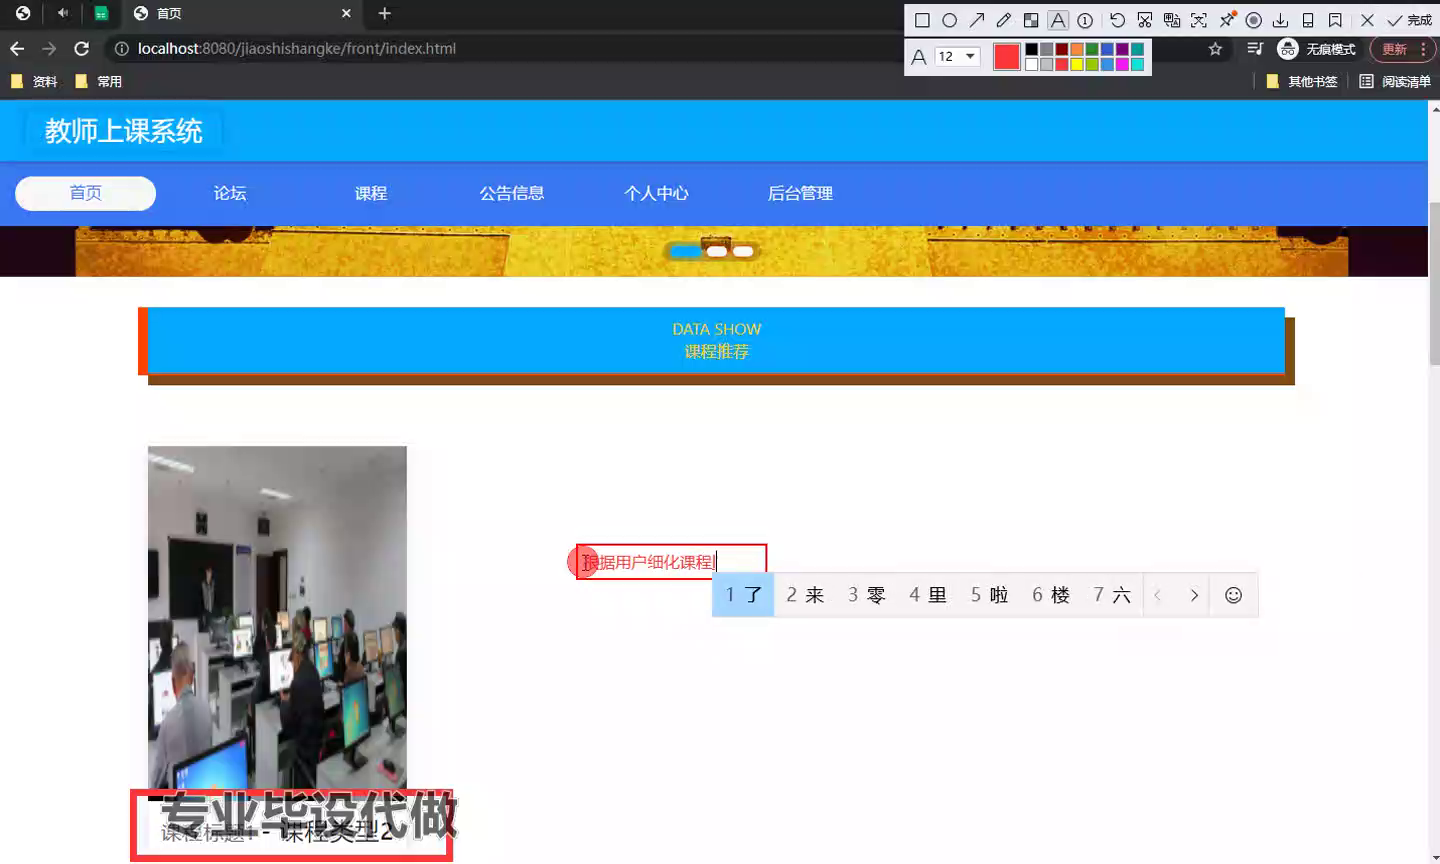Image resolution: width=1440 pixels, height=864 pixels.
Task: Switch to the green spreadsheet icon tab
Action: (x=101, y=13)
